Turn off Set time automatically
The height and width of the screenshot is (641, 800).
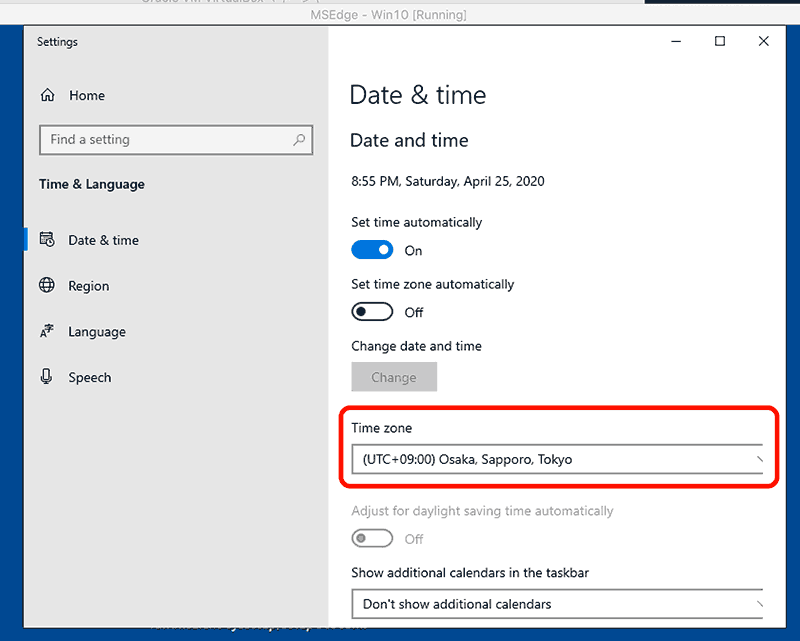pos(372,250)
